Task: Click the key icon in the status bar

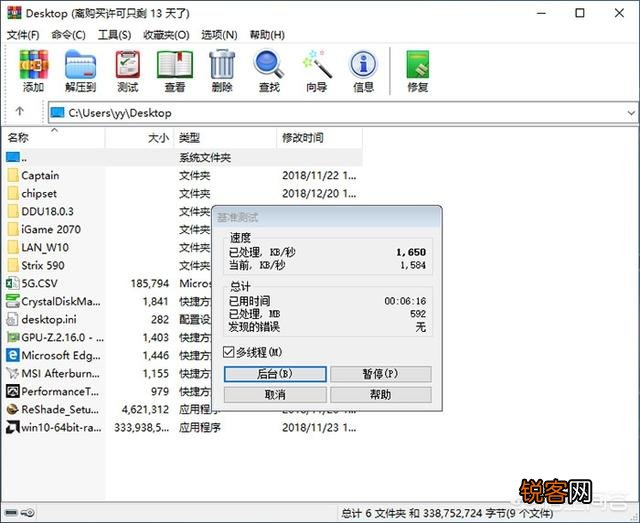Action: [28, 512]
